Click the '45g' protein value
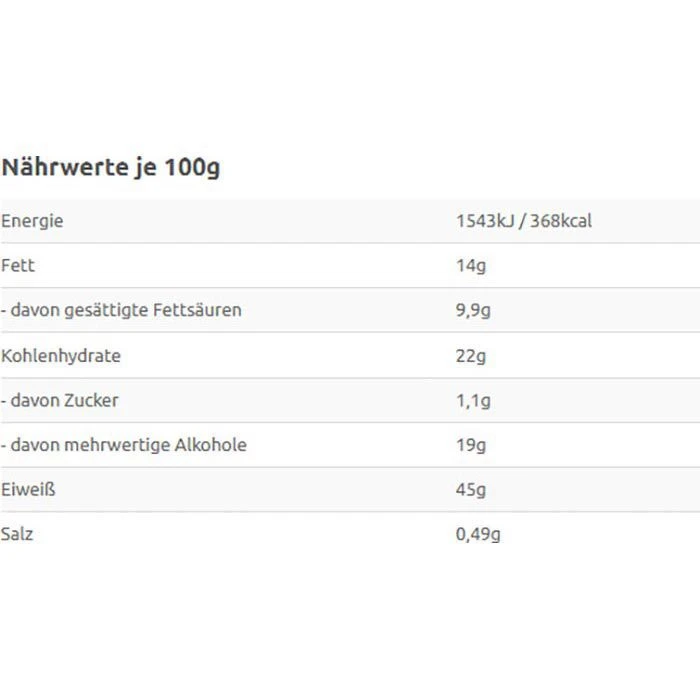700x700 pixels. pyautogui.click(x=470, y=489)
